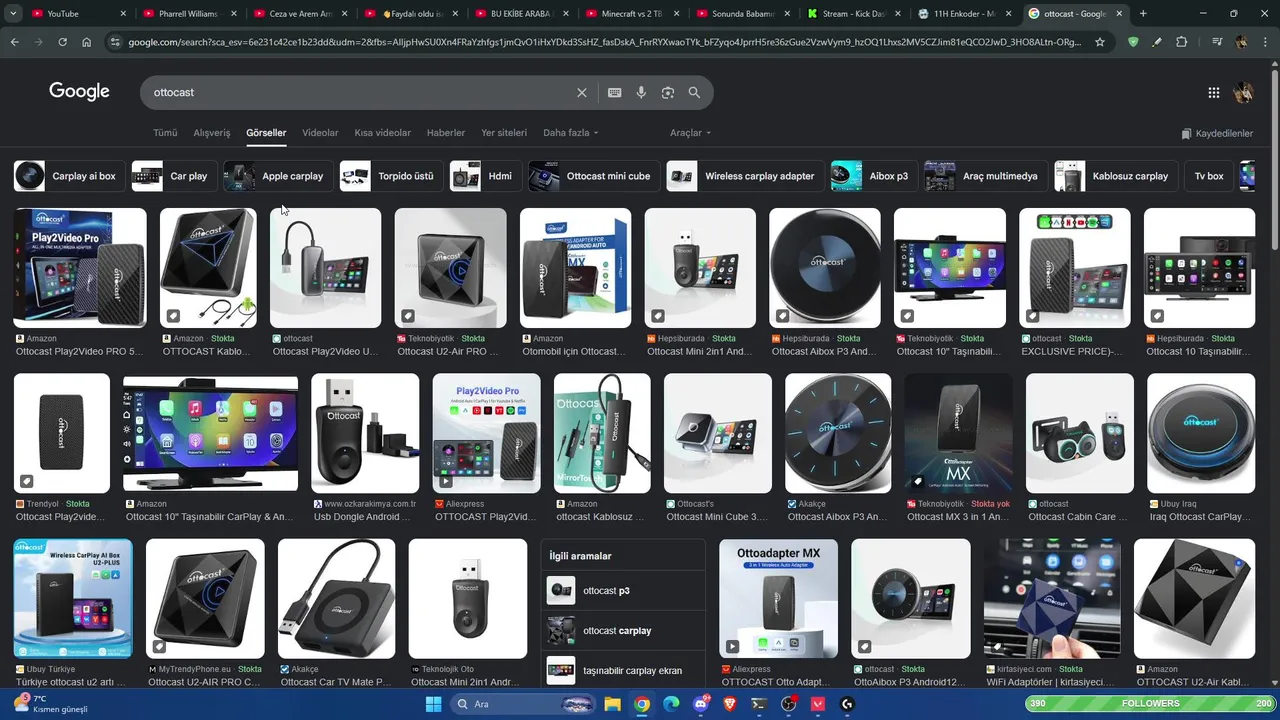Image resolution: width=1280 pixels, height=720 pixels.
Task: Open Brave browser from taskbar
Action: coord(729,704)
